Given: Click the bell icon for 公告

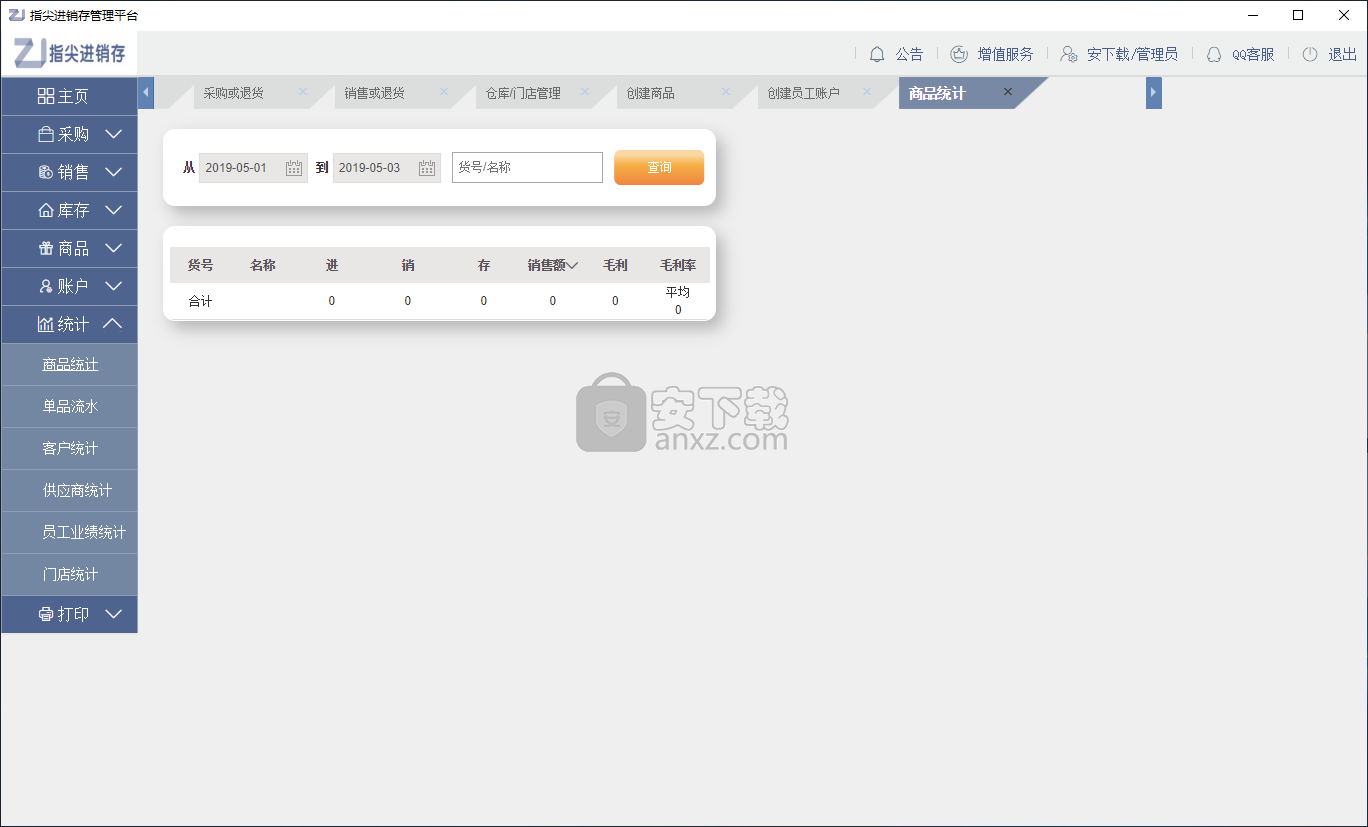Looking at the screenshot, I should coord(877,54).
